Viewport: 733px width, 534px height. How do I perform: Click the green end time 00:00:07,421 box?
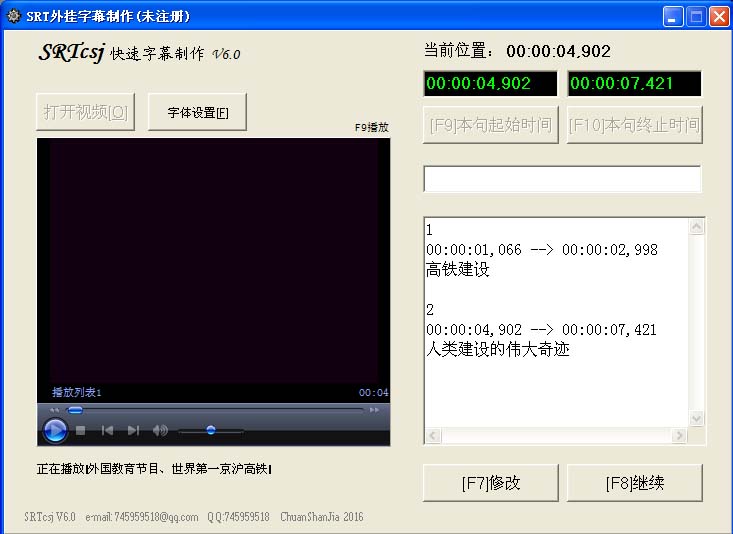[634, 84]
